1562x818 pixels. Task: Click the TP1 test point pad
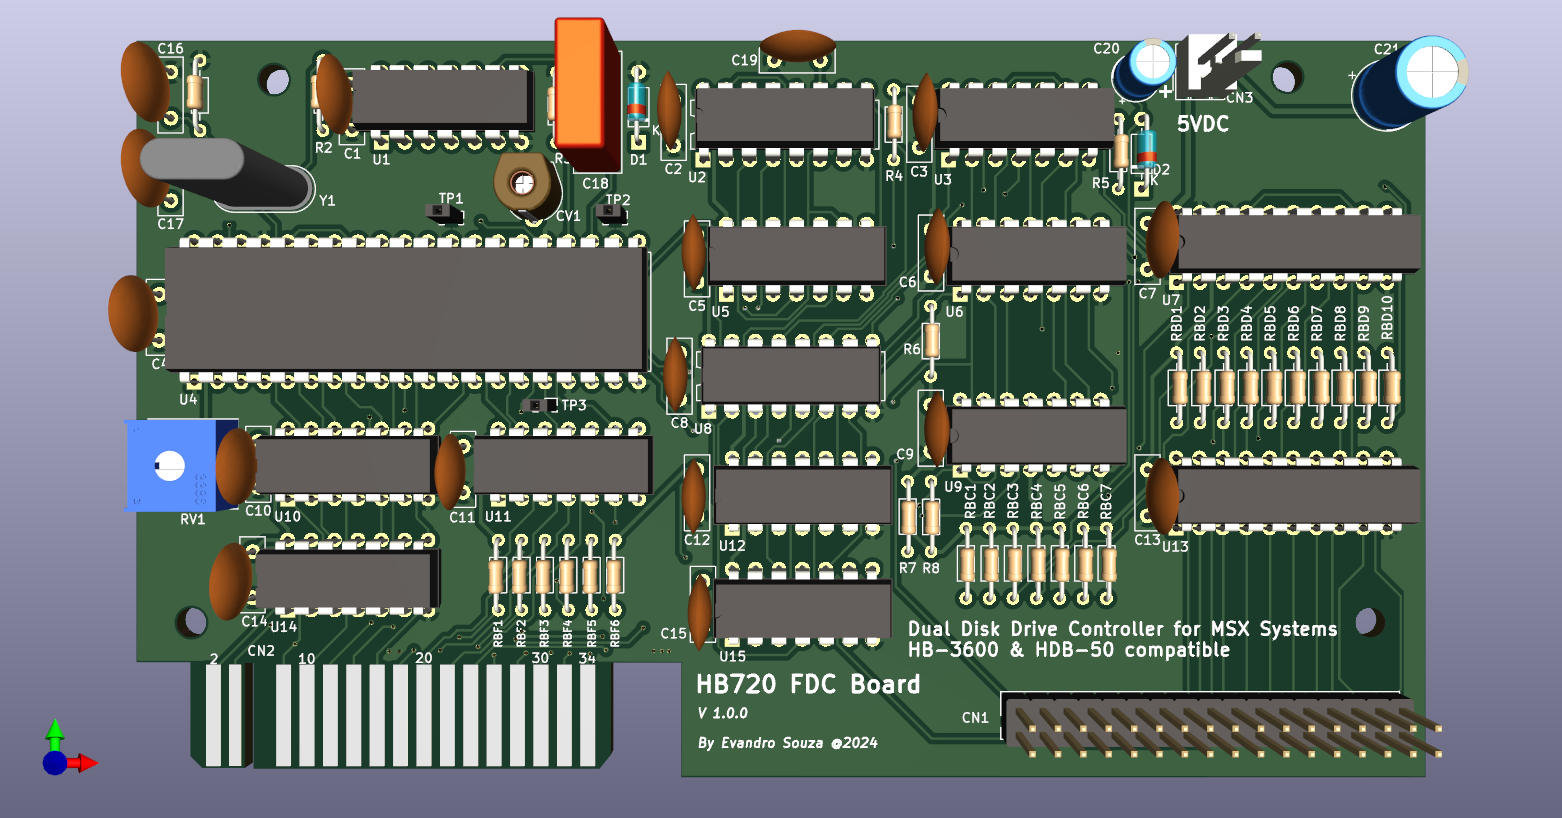click(x=445, y=212)
